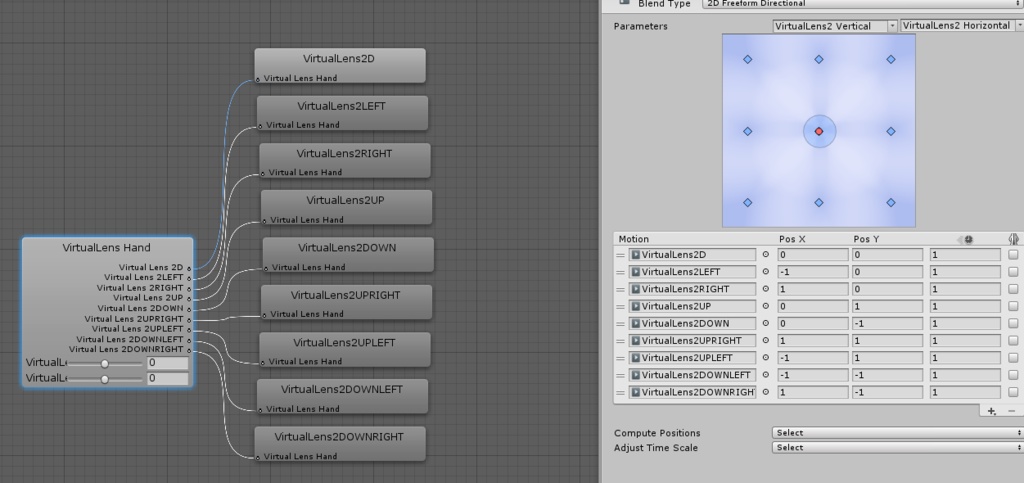
Task: Grab the drag handle of VirtualLens2UP row
Action: pyautogui.click(x=620, y=306)
